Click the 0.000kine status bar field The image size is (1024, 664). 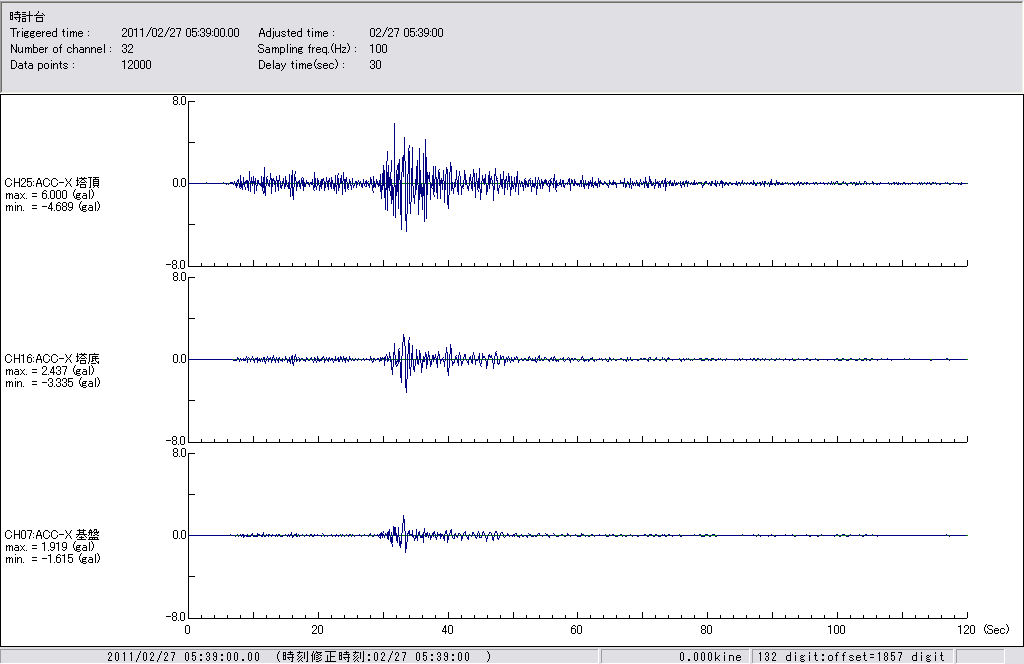coord(709,657)
